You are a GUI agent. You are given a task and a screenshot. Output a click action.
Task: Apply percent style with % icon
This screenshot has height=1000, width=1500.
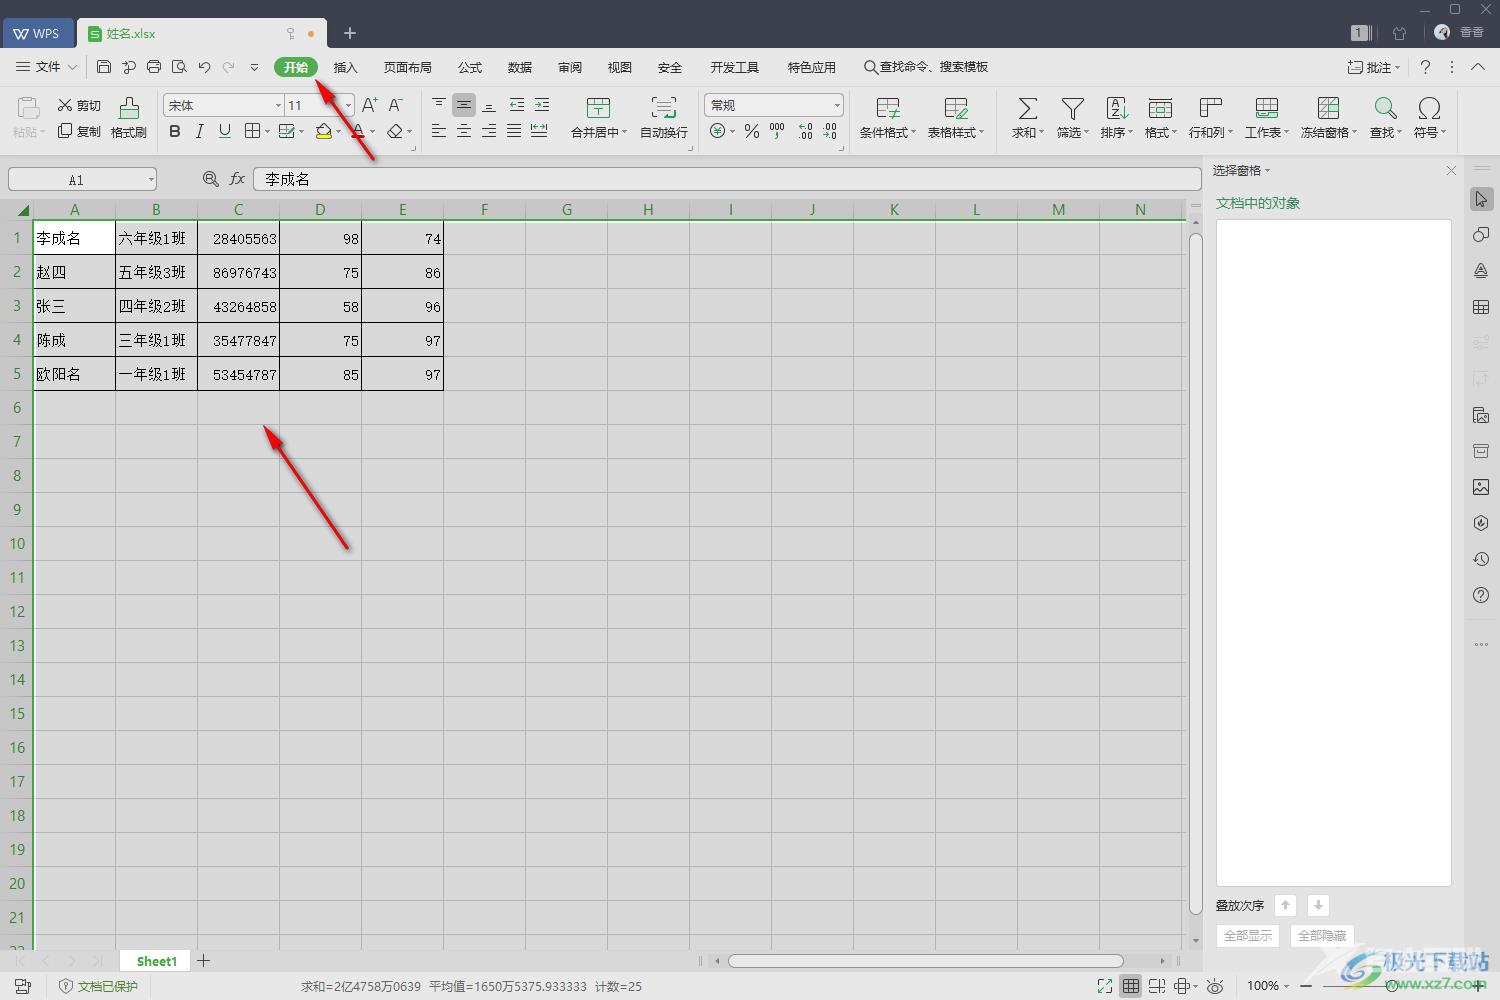click(x=752, y=131)
